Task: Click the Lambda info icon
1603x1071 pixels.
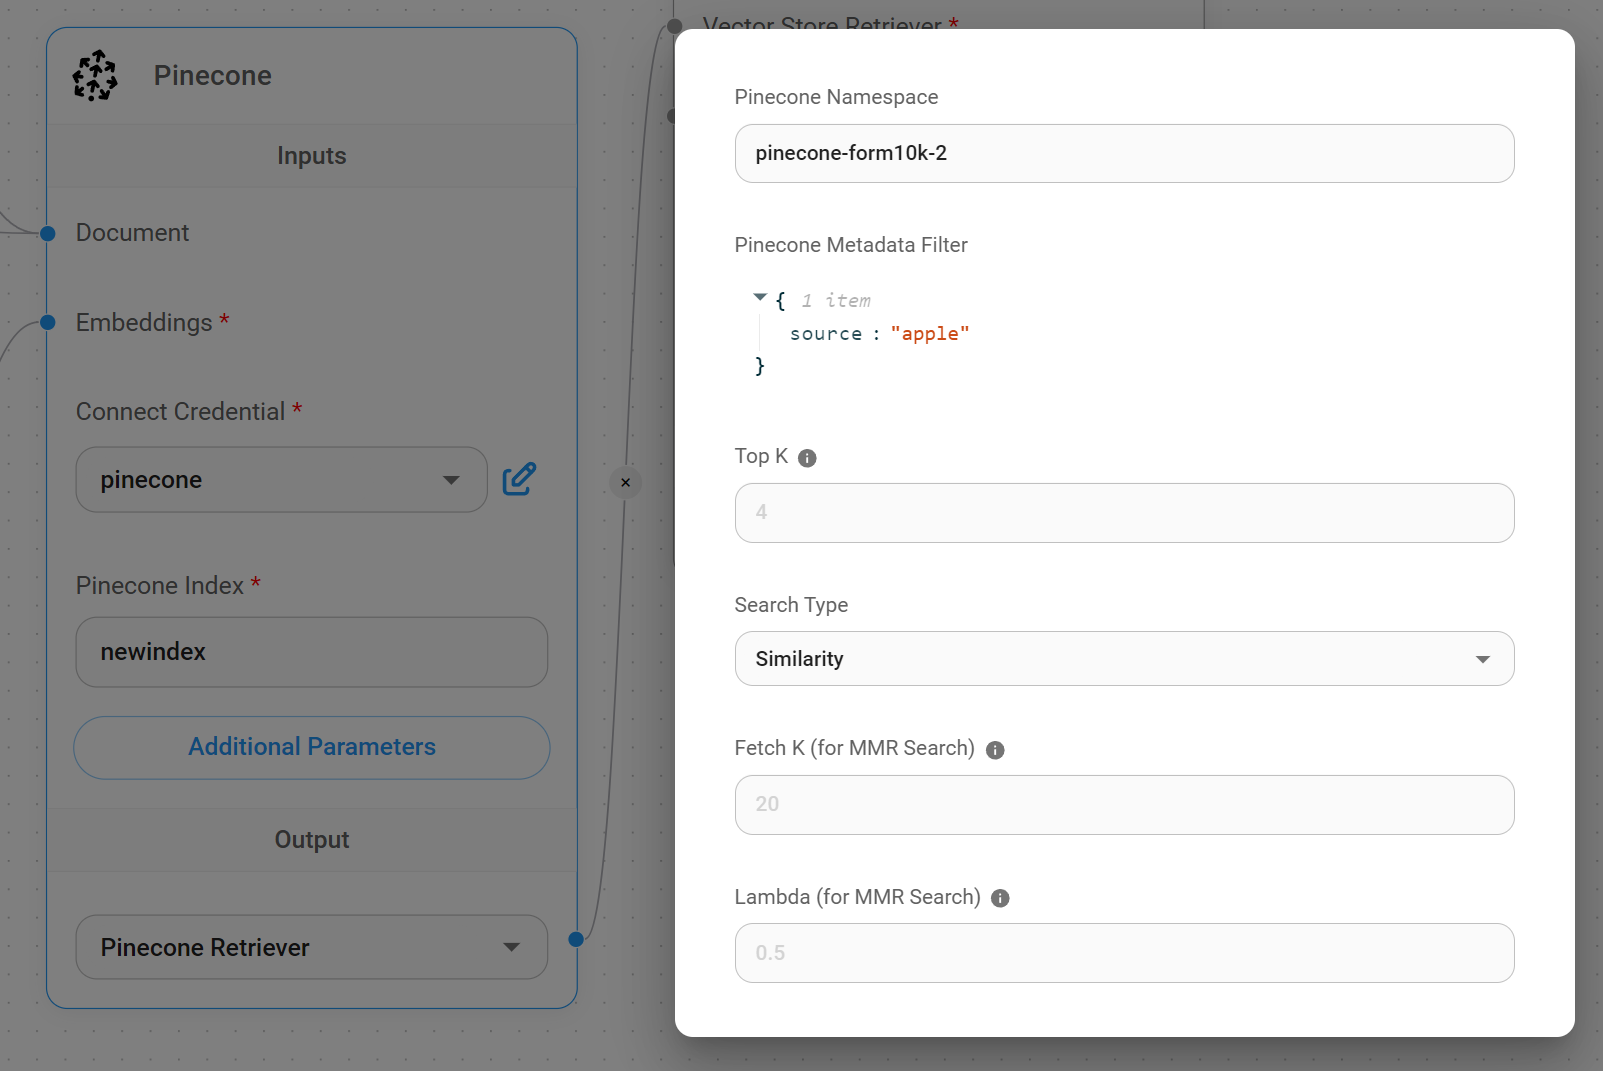Action: click(1000, 898)
